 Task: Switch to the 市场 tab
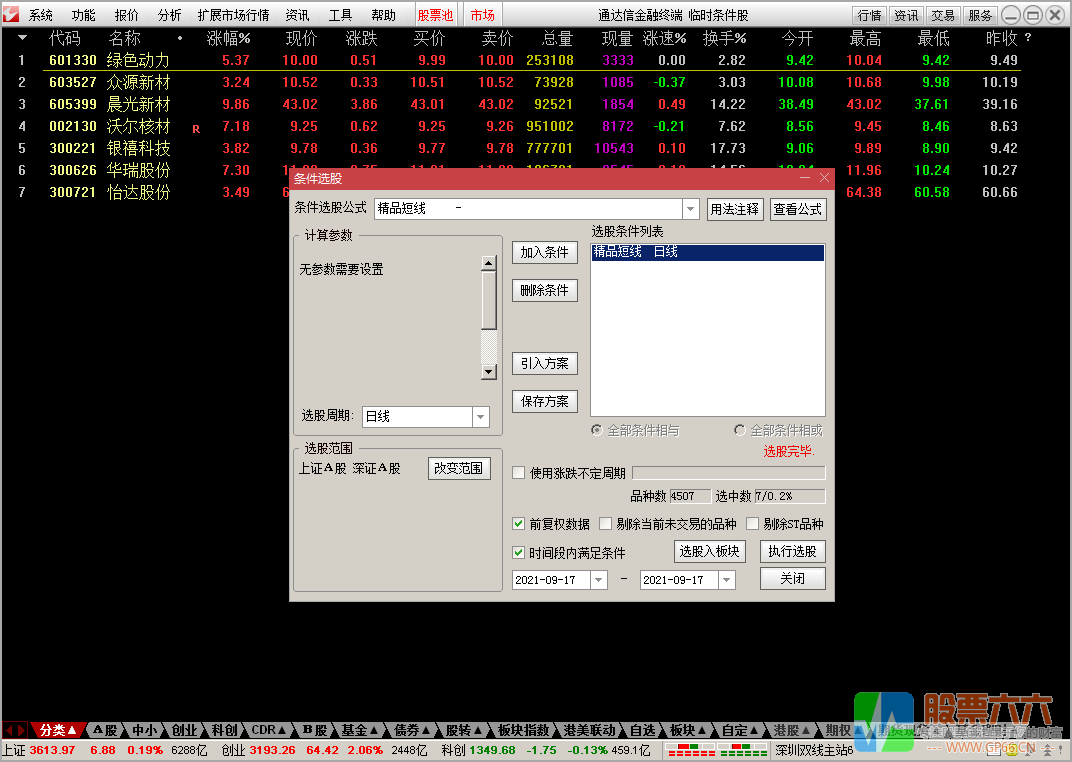[x=483, y=15]
